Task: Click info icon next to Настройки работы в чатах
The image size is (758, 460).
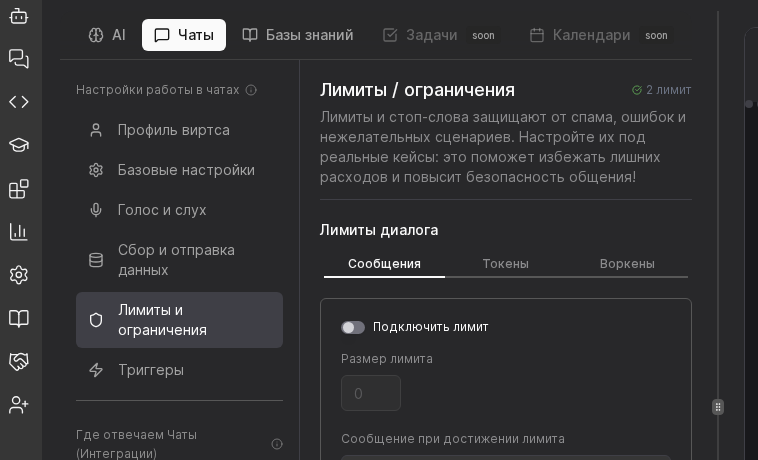Action: (251, 90)
